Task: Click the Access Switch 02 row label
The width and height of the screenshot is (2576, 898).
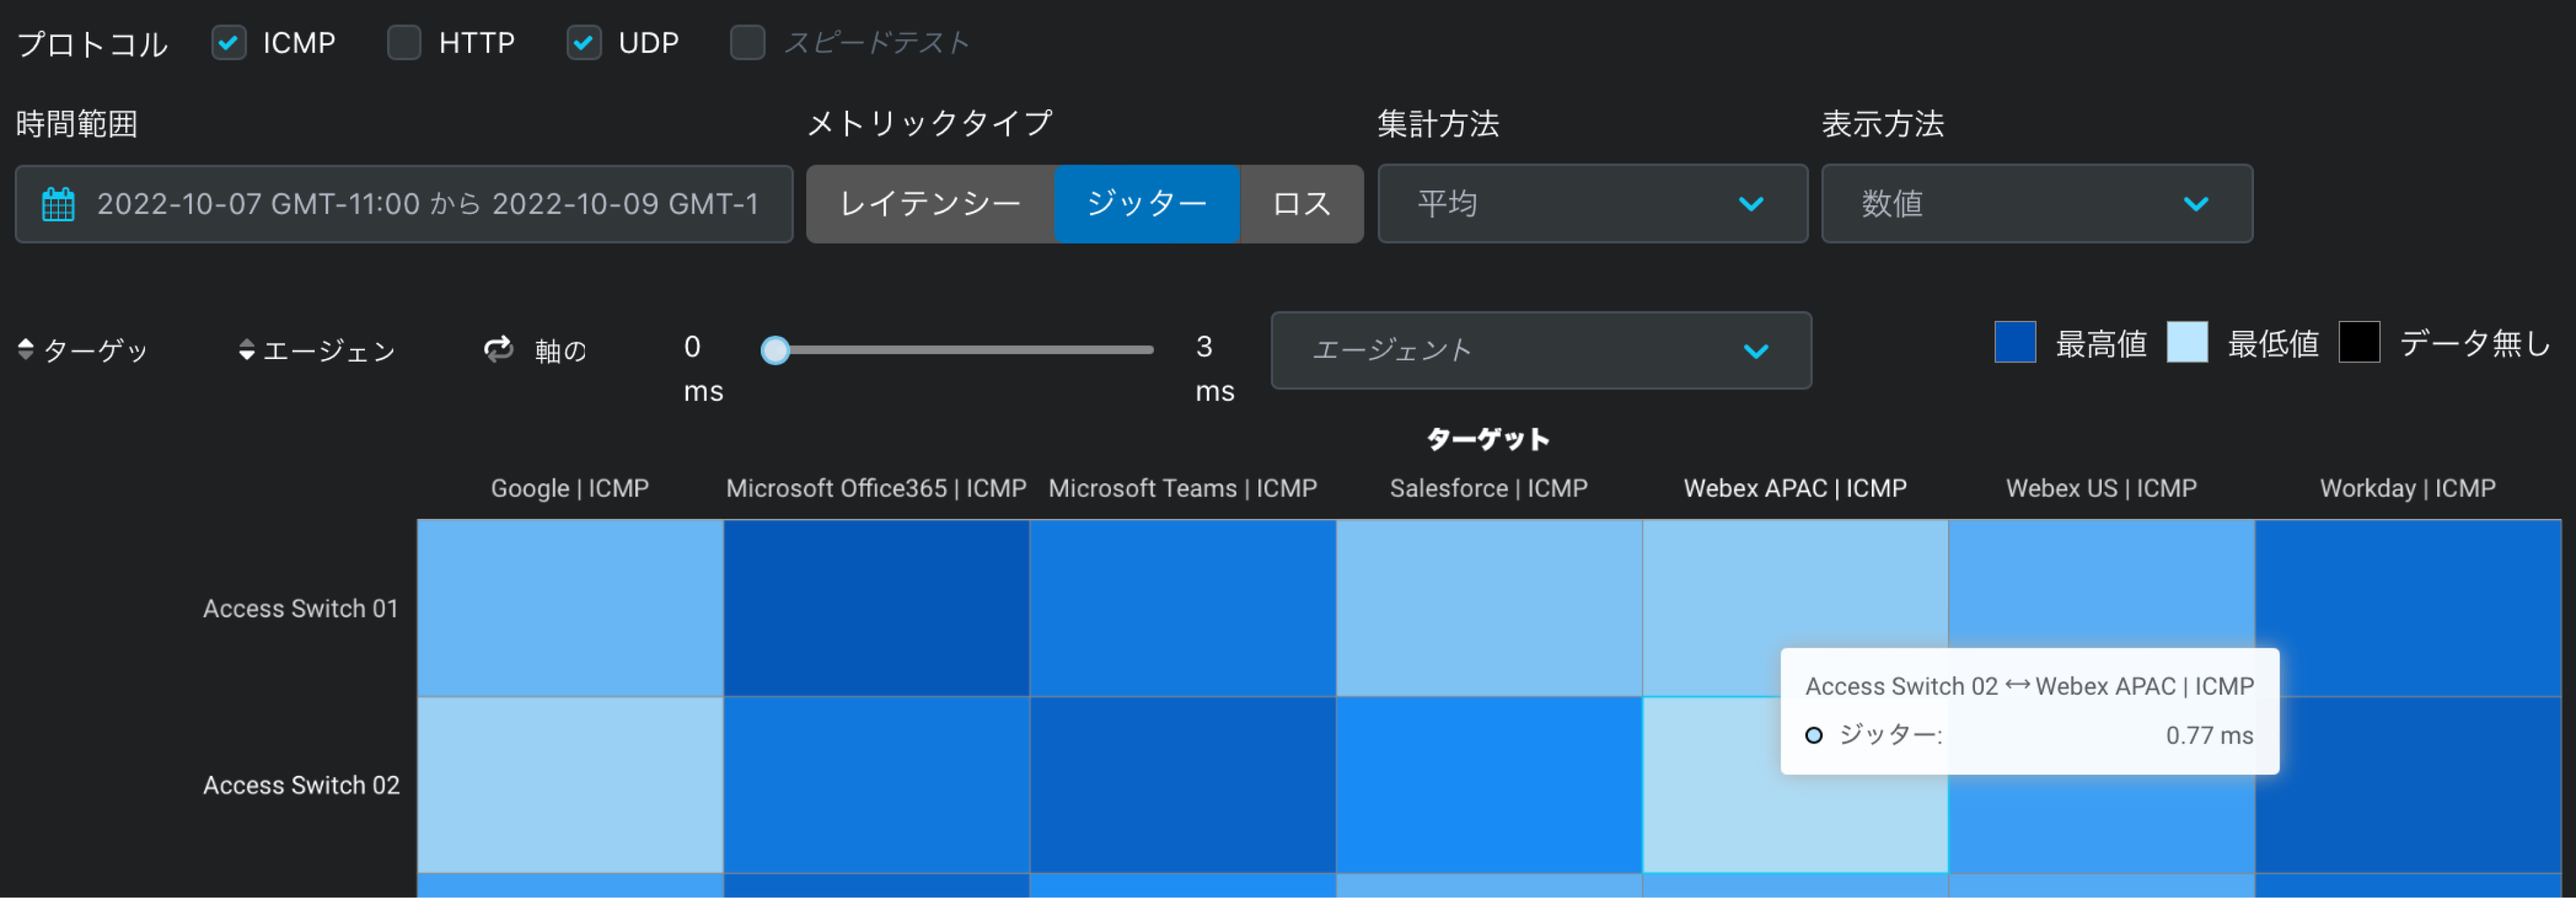Action: click(301, 785)
